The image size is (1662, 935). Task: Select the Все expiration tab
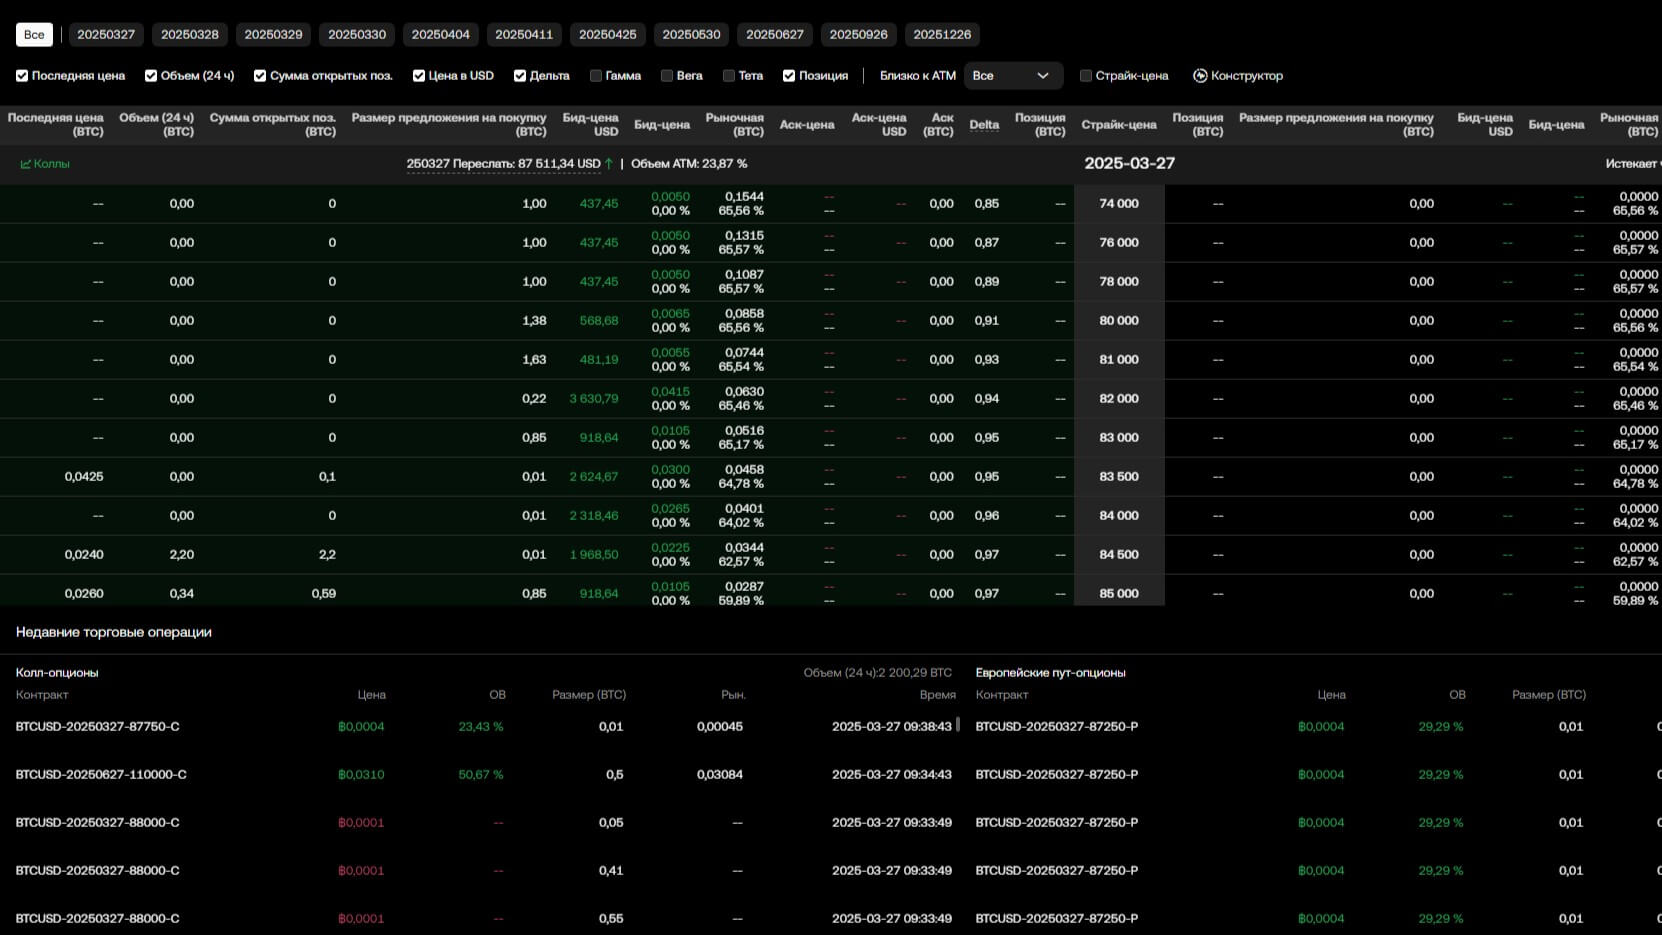(34, 34)
